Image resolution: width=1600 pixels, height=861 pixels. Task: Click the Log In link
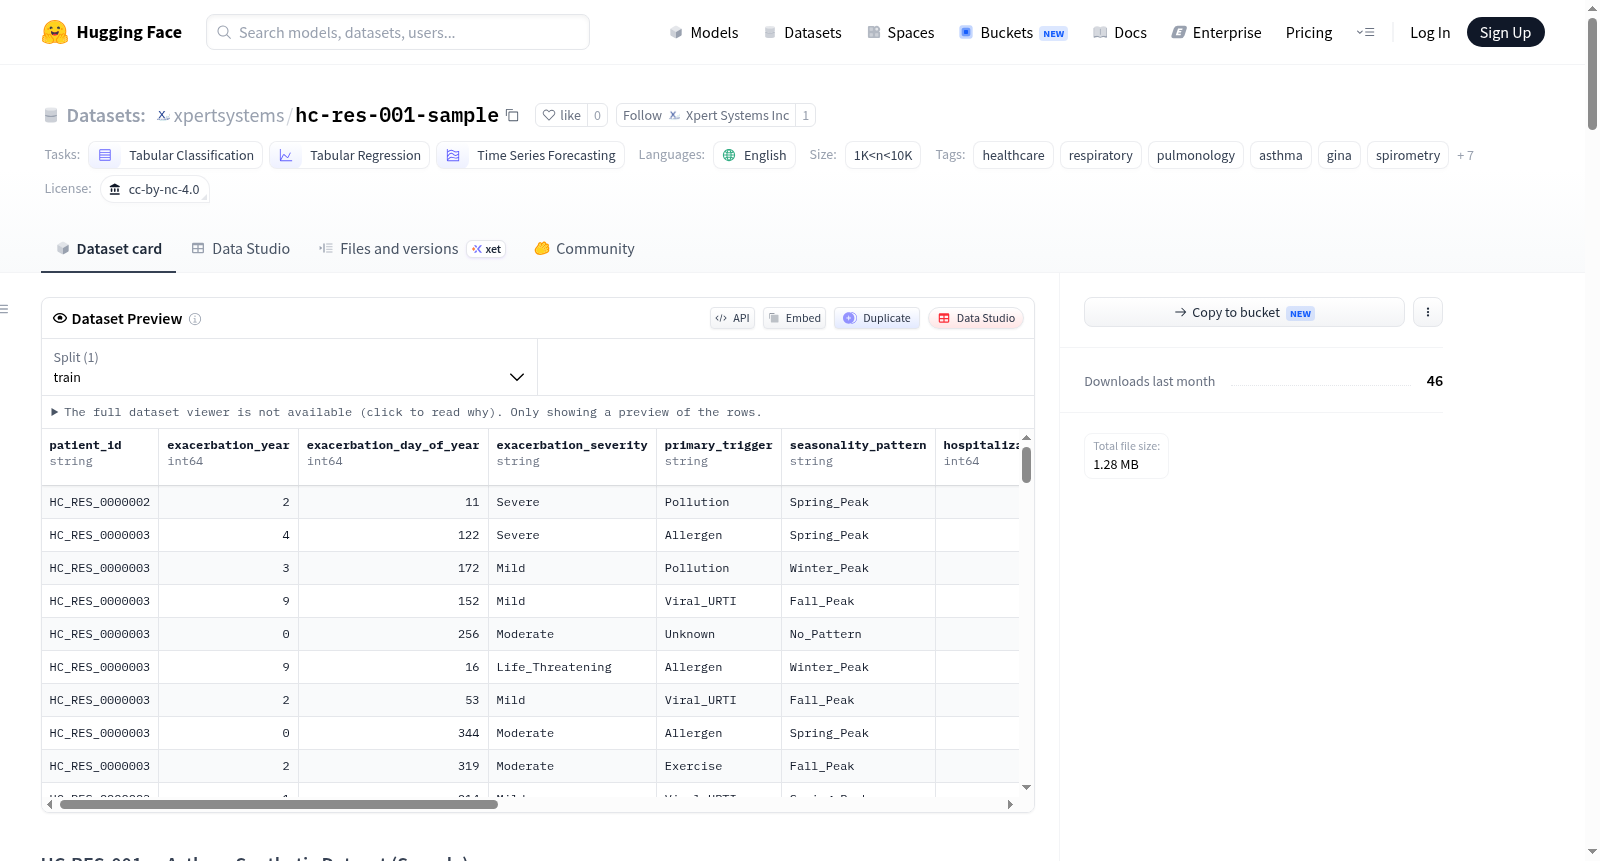pos(1430,32)
